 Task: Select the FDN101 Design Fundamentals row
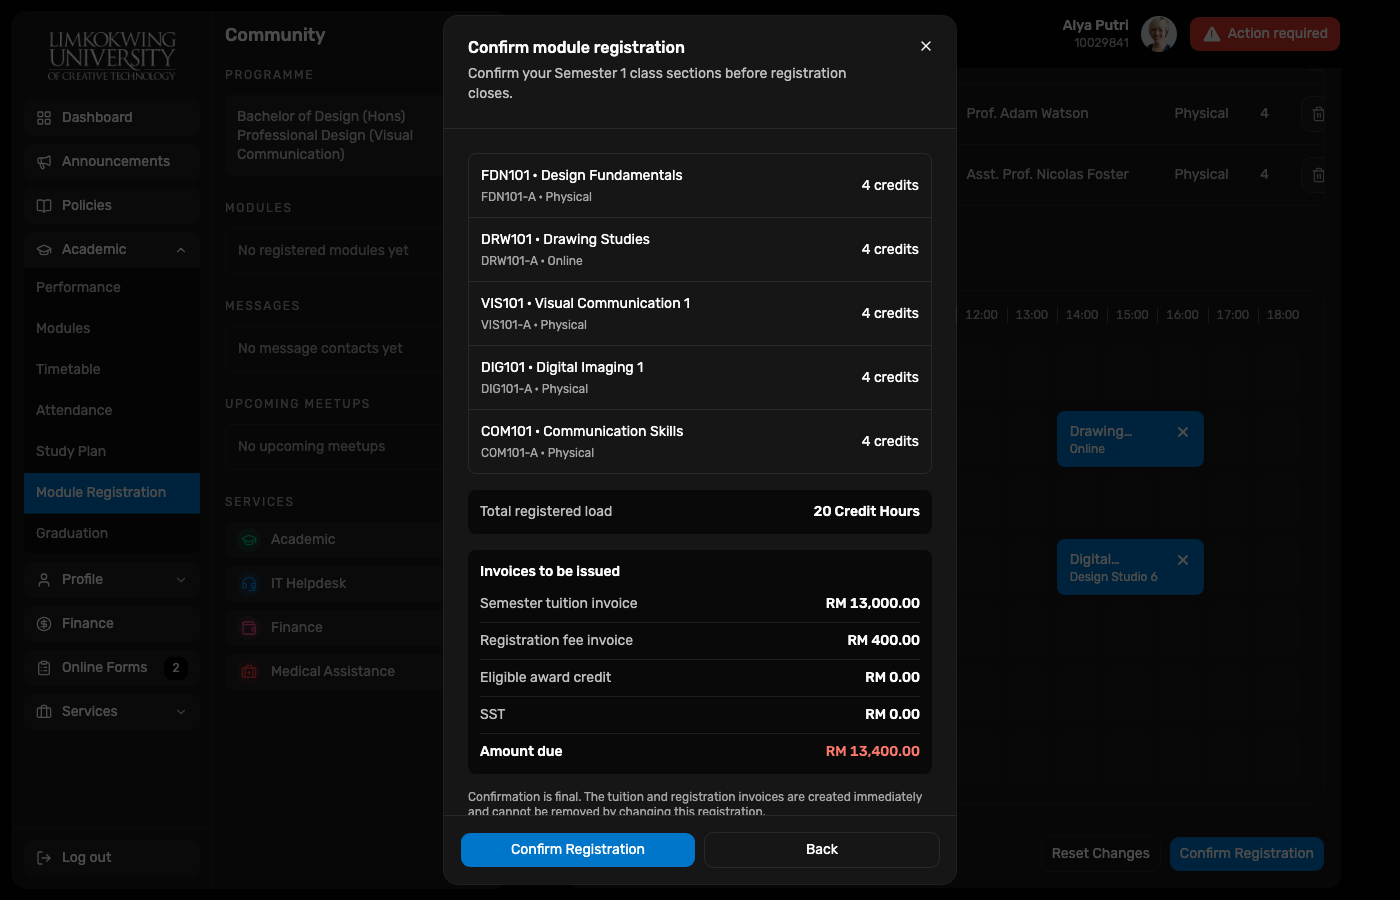pyautogui.click(x=700, y=186)
